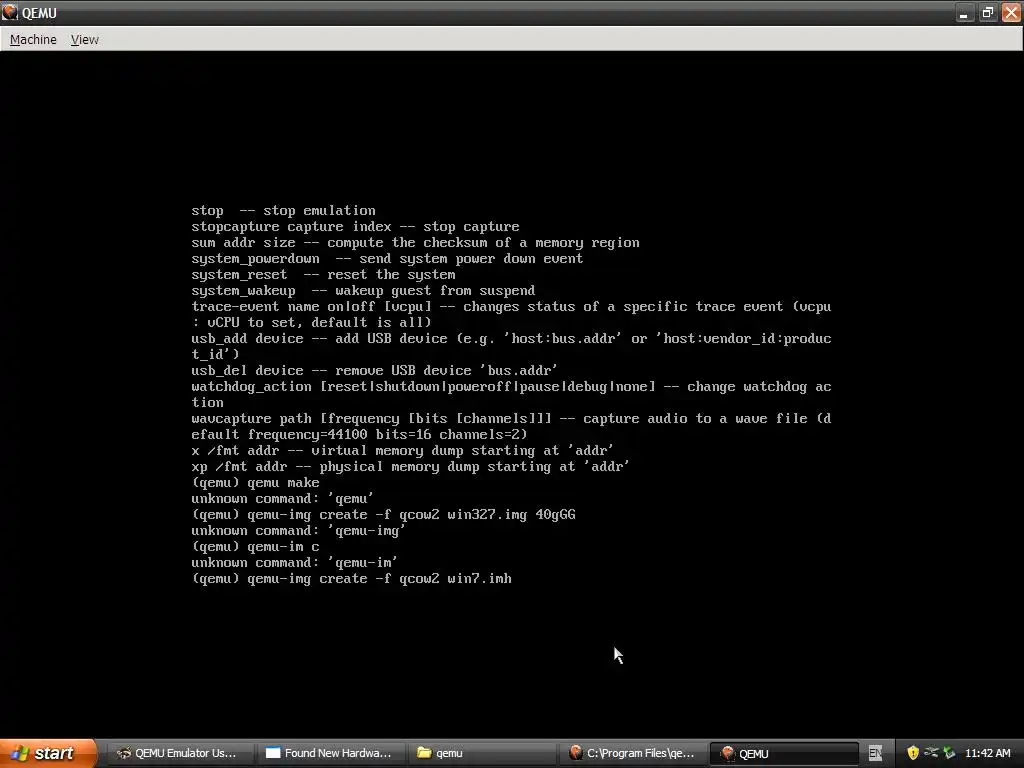Click the 'sum addr size' help line

(x=415, y=242)
